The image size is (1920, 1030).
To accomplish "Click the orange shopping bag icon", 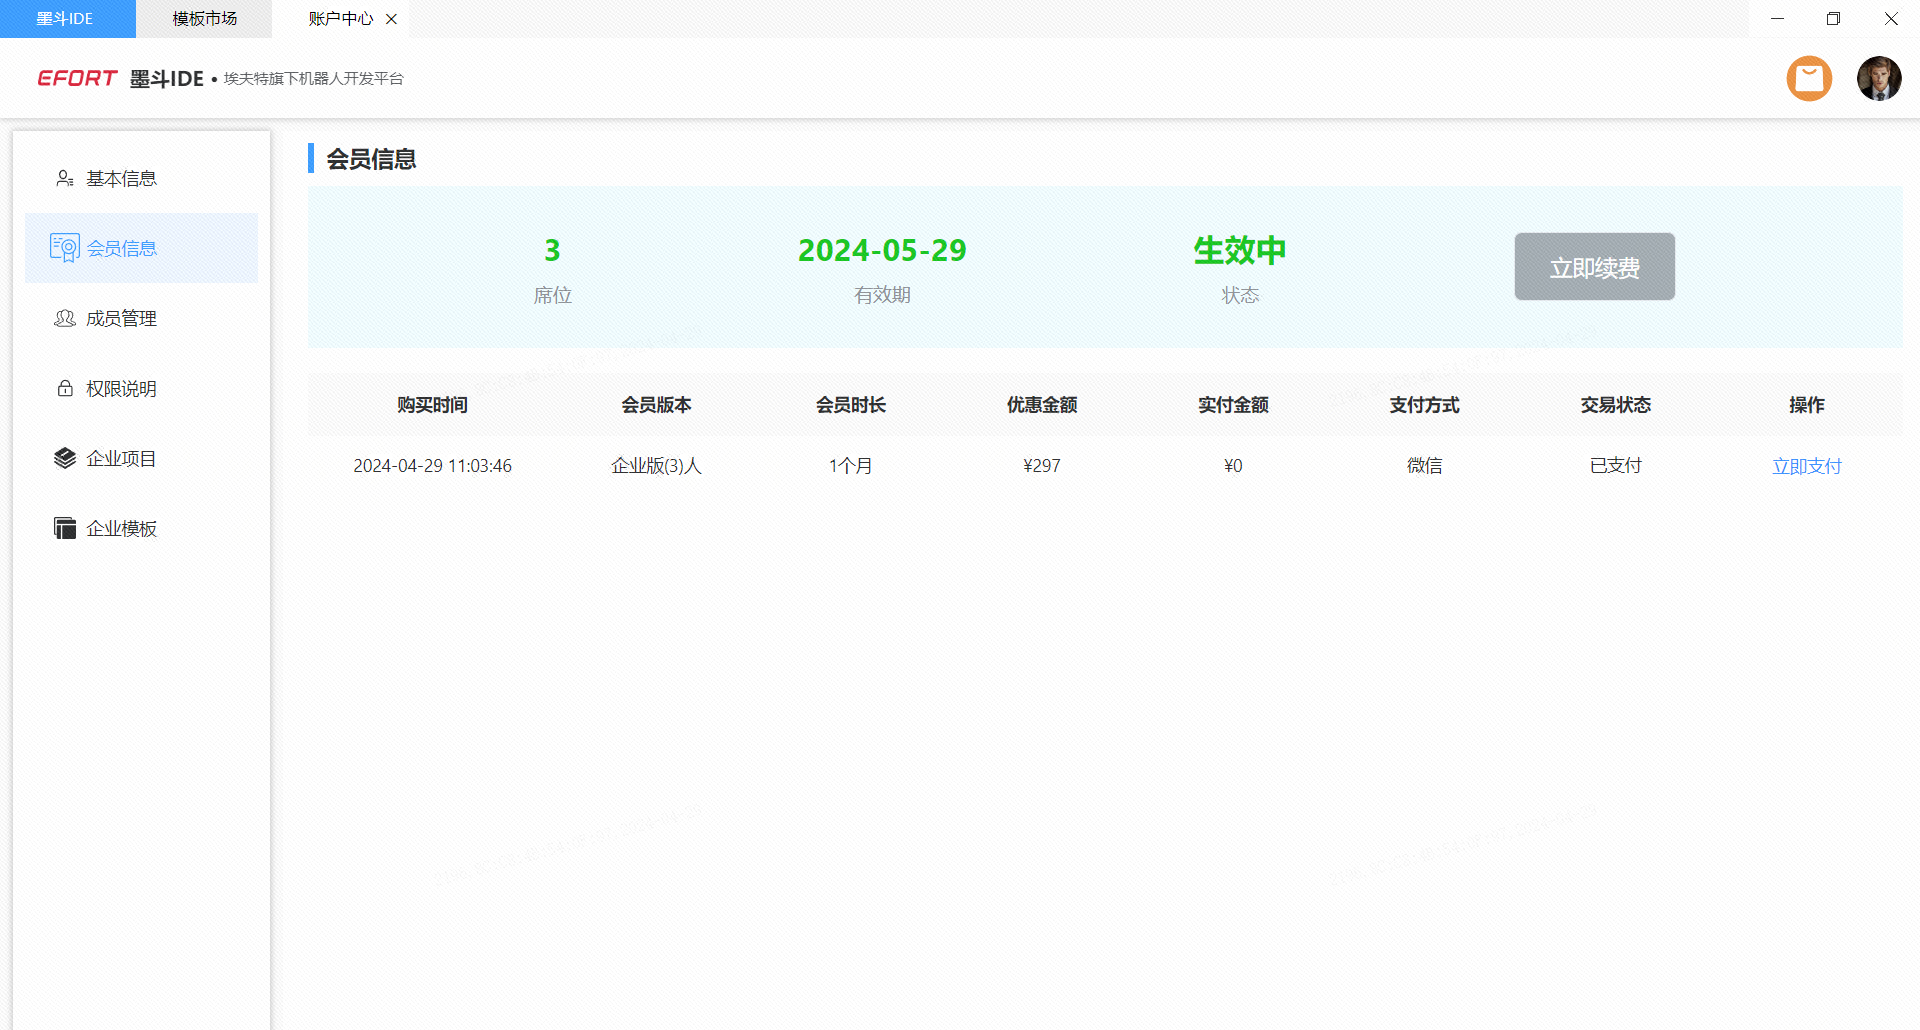I will click(1809, 78).
